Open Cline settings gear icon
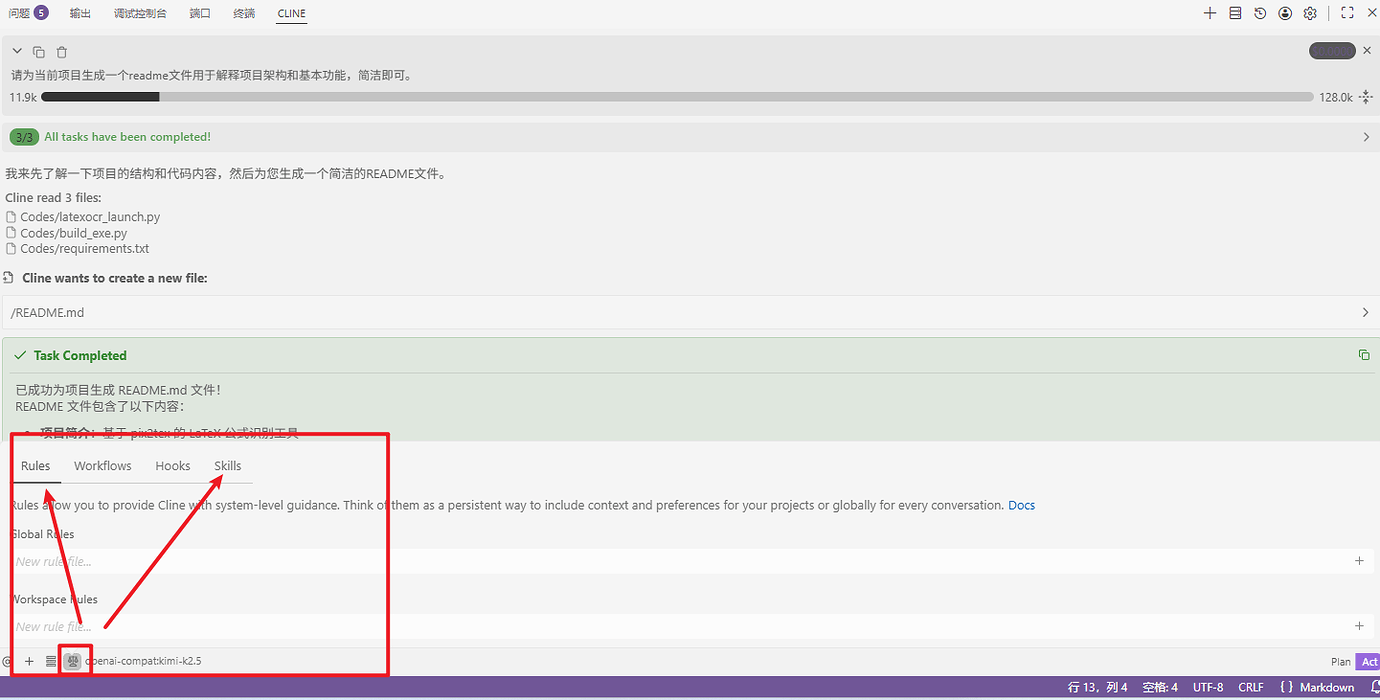Screen dimensions: 1380x700 point(1310,13)
